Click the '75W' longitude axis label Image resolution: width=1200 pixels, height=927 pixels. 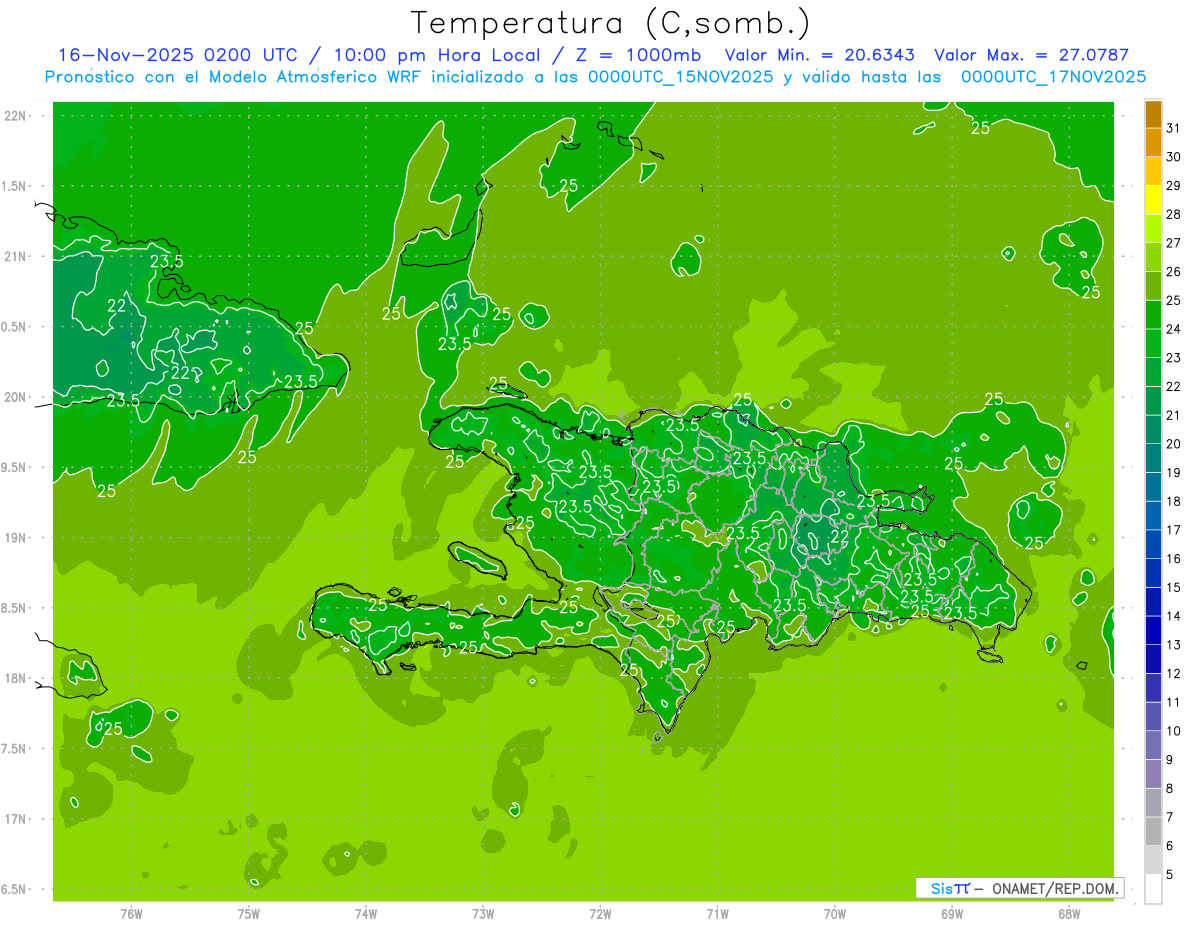pos(249,914)
